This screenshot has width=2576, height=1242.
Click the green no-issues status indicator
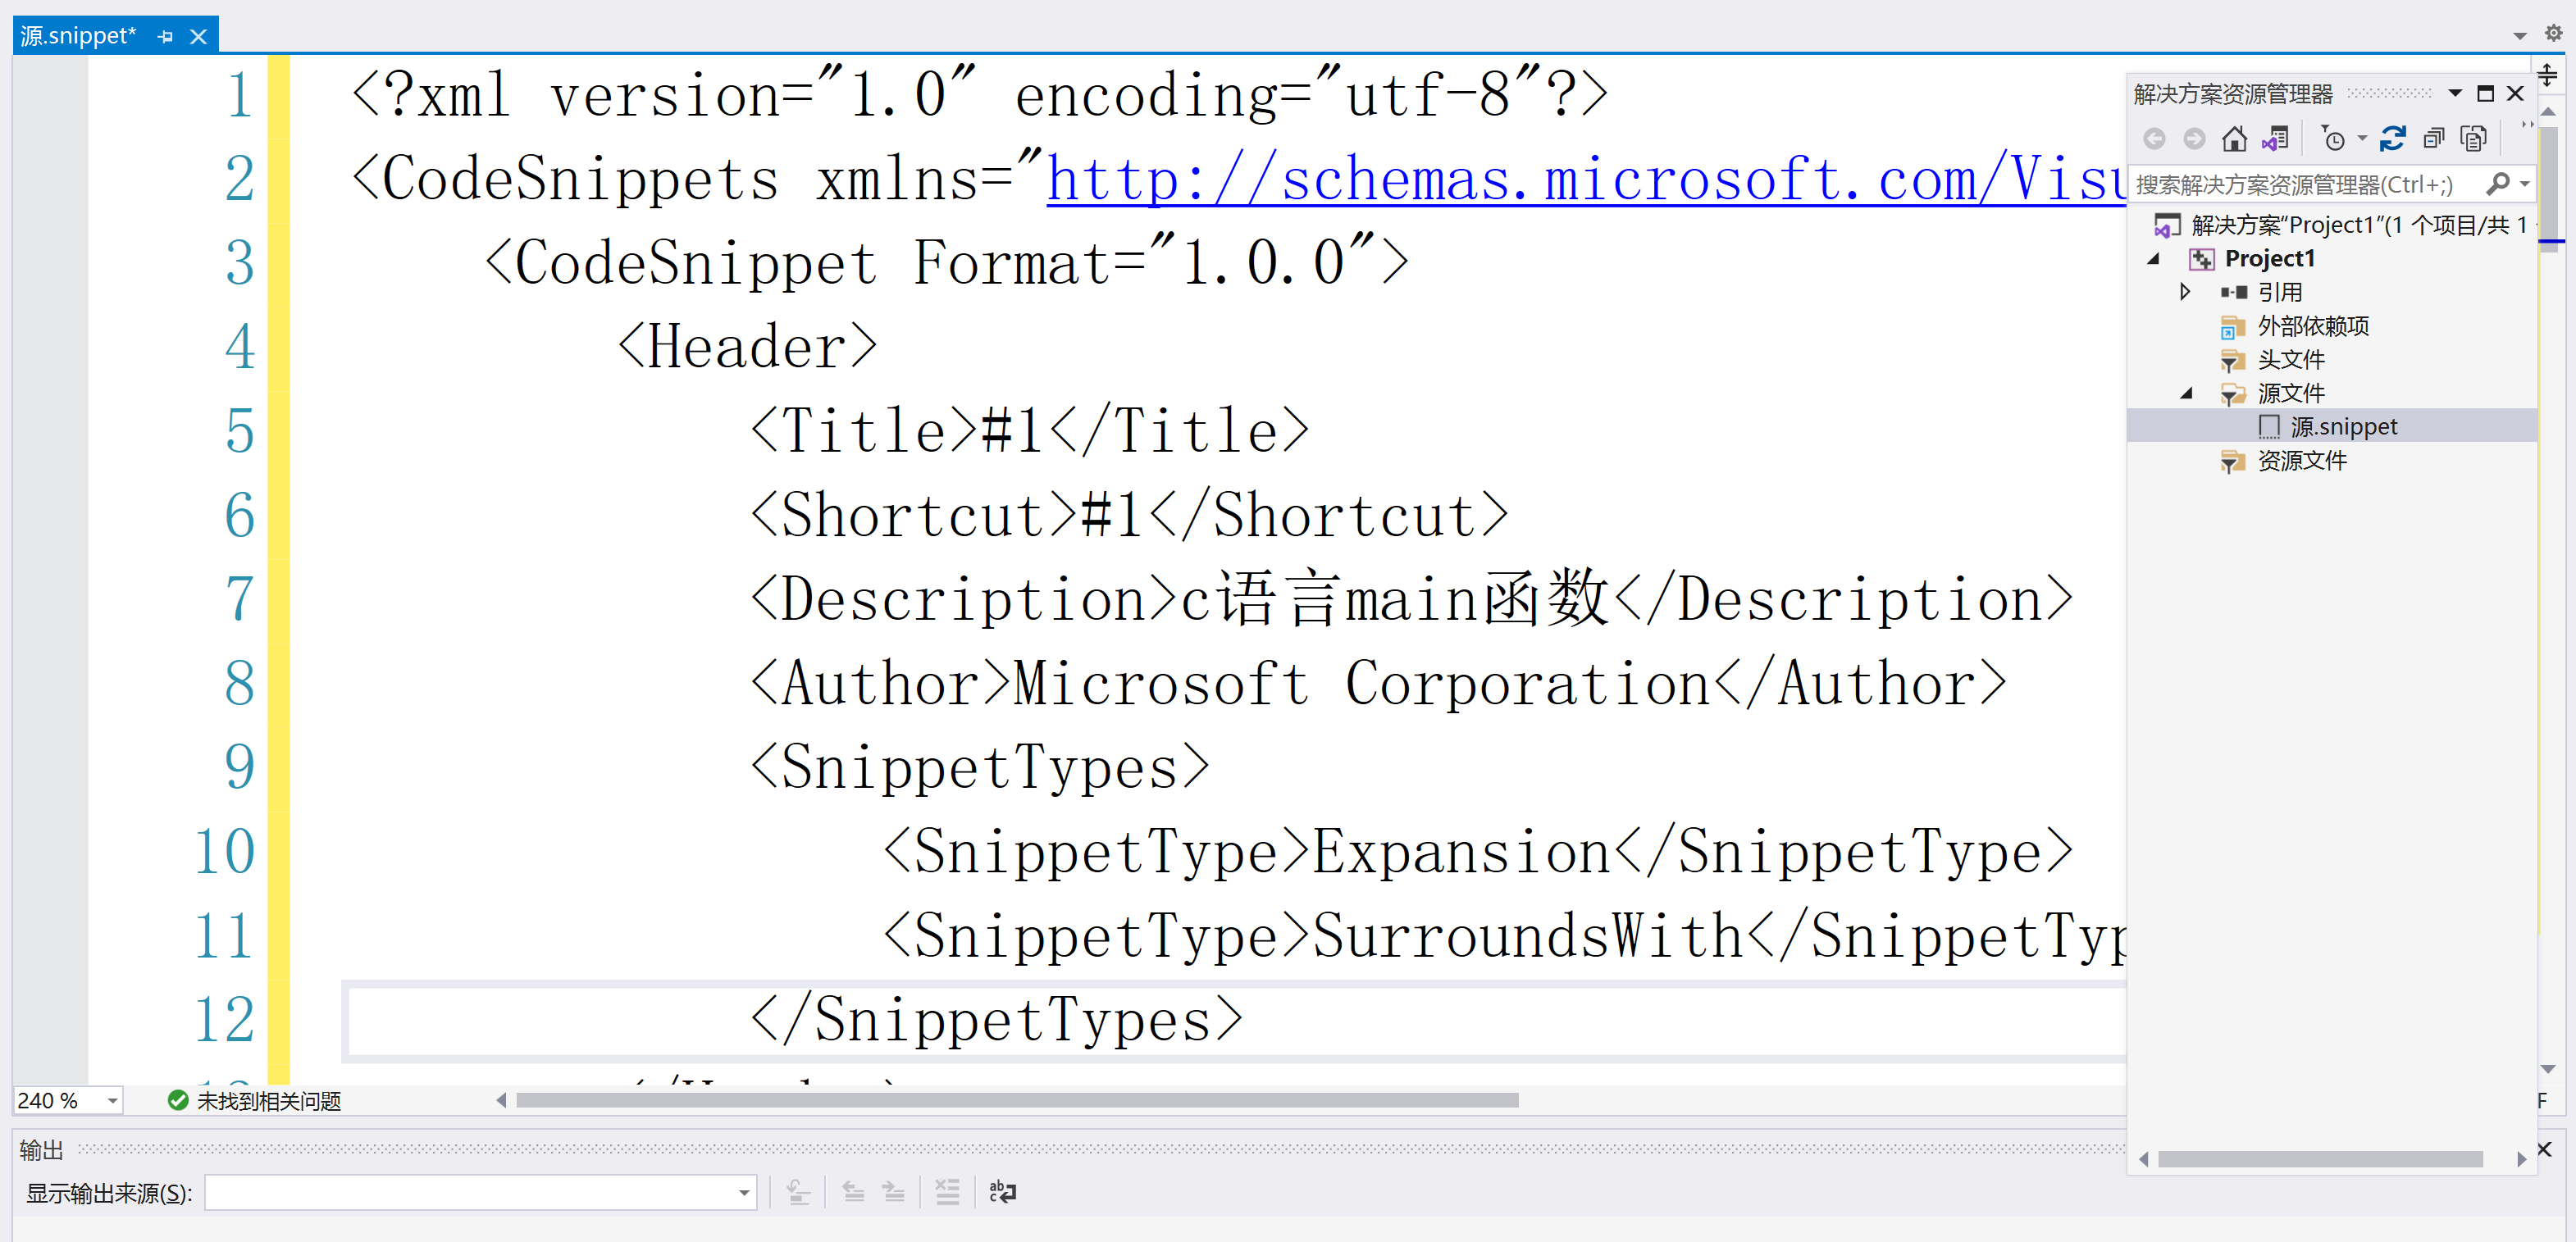176,1100
